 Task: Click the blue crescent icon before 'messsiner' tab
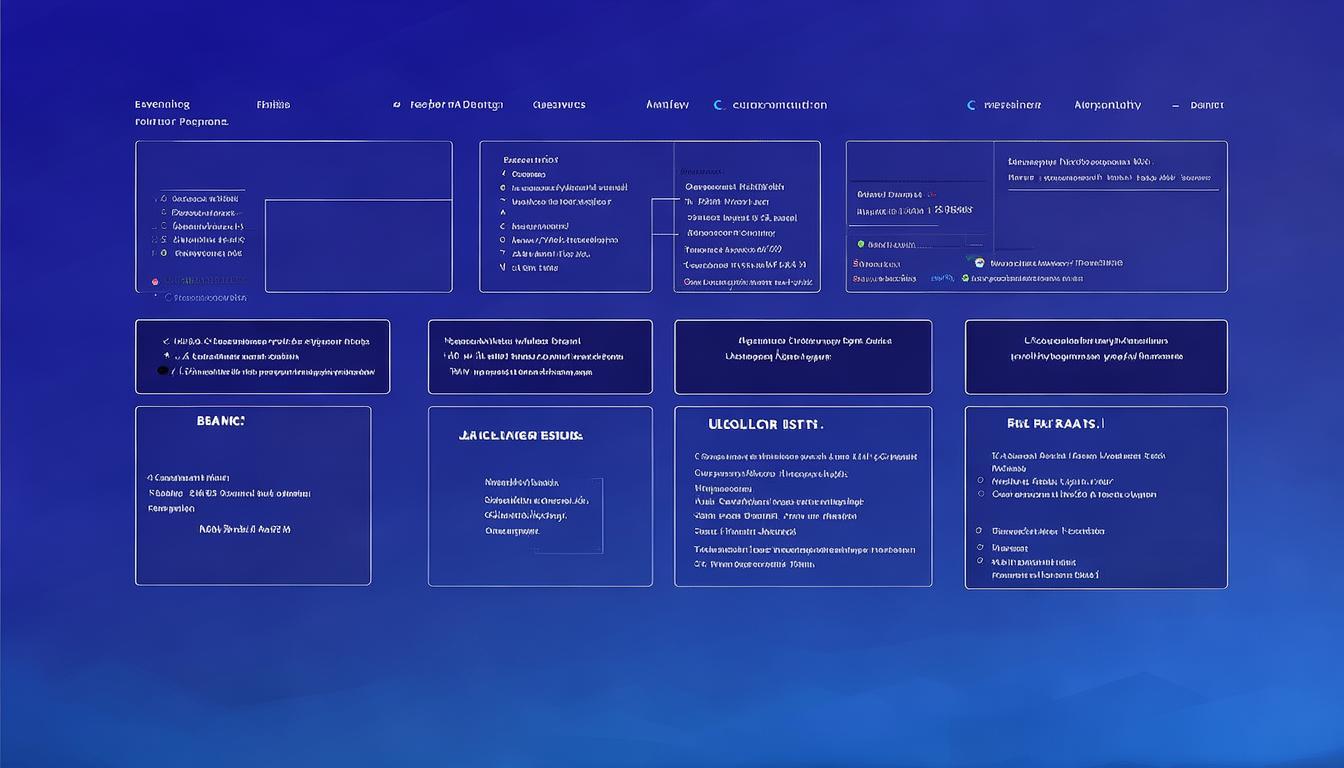[x=971, y=105]
